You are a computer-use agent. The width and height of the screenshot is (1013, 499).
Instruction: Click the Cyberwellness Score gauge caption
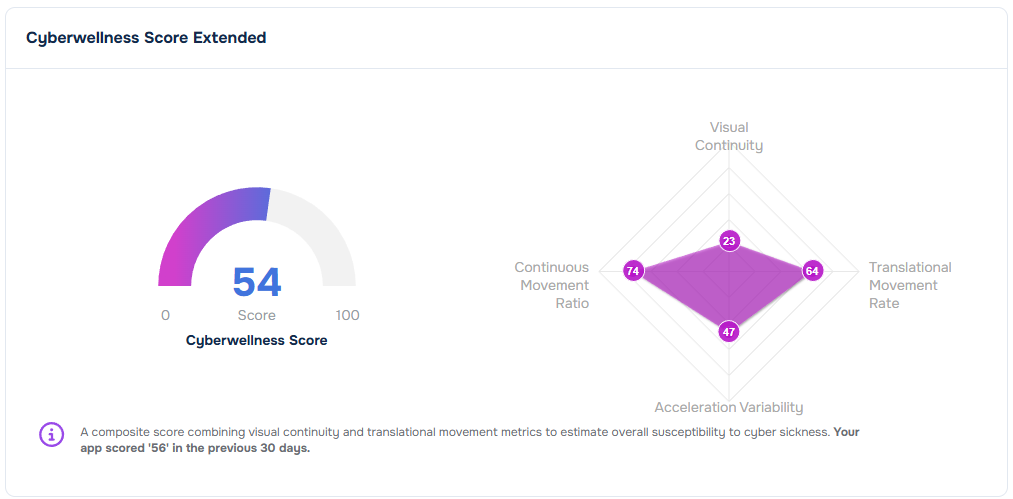[x=256, y=340]
